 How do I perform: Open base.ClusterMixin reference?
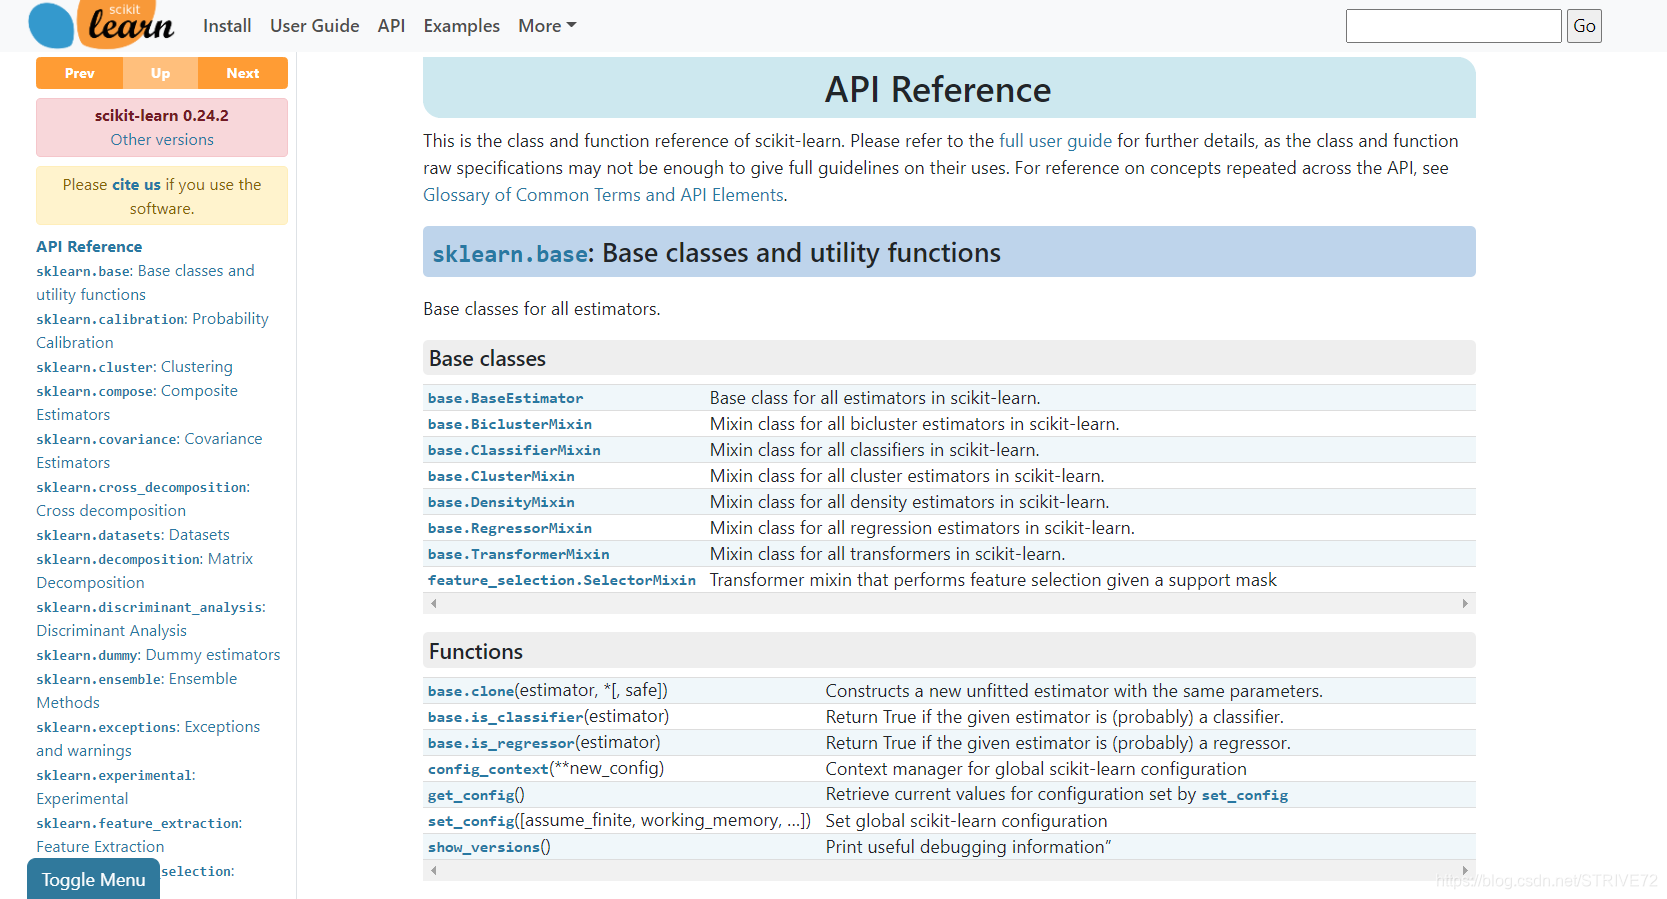click(501, 476)
